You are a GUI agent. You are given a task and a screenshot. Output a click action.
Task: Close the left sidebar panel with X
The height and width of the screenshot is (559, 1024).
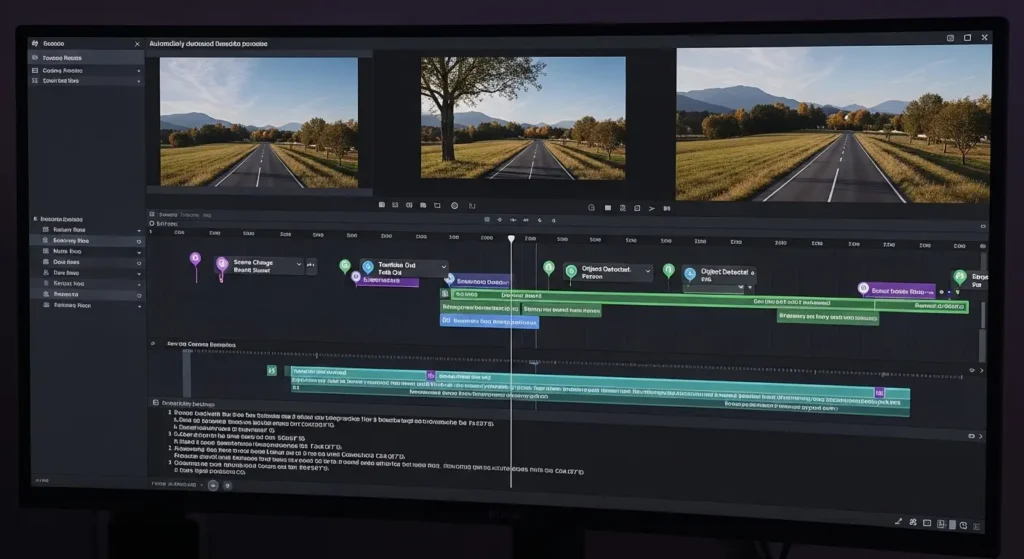137,44
